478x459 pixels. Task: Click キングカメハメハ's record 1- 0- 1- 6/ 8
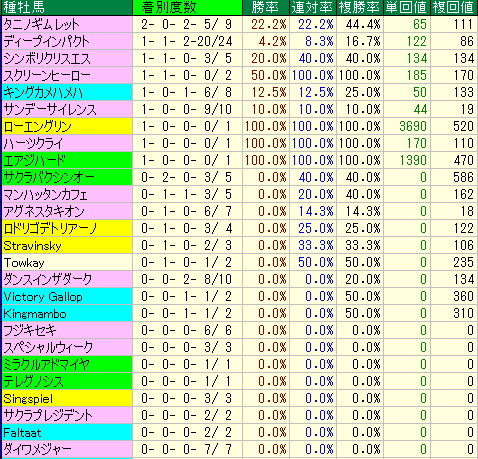tap(187, 92)
